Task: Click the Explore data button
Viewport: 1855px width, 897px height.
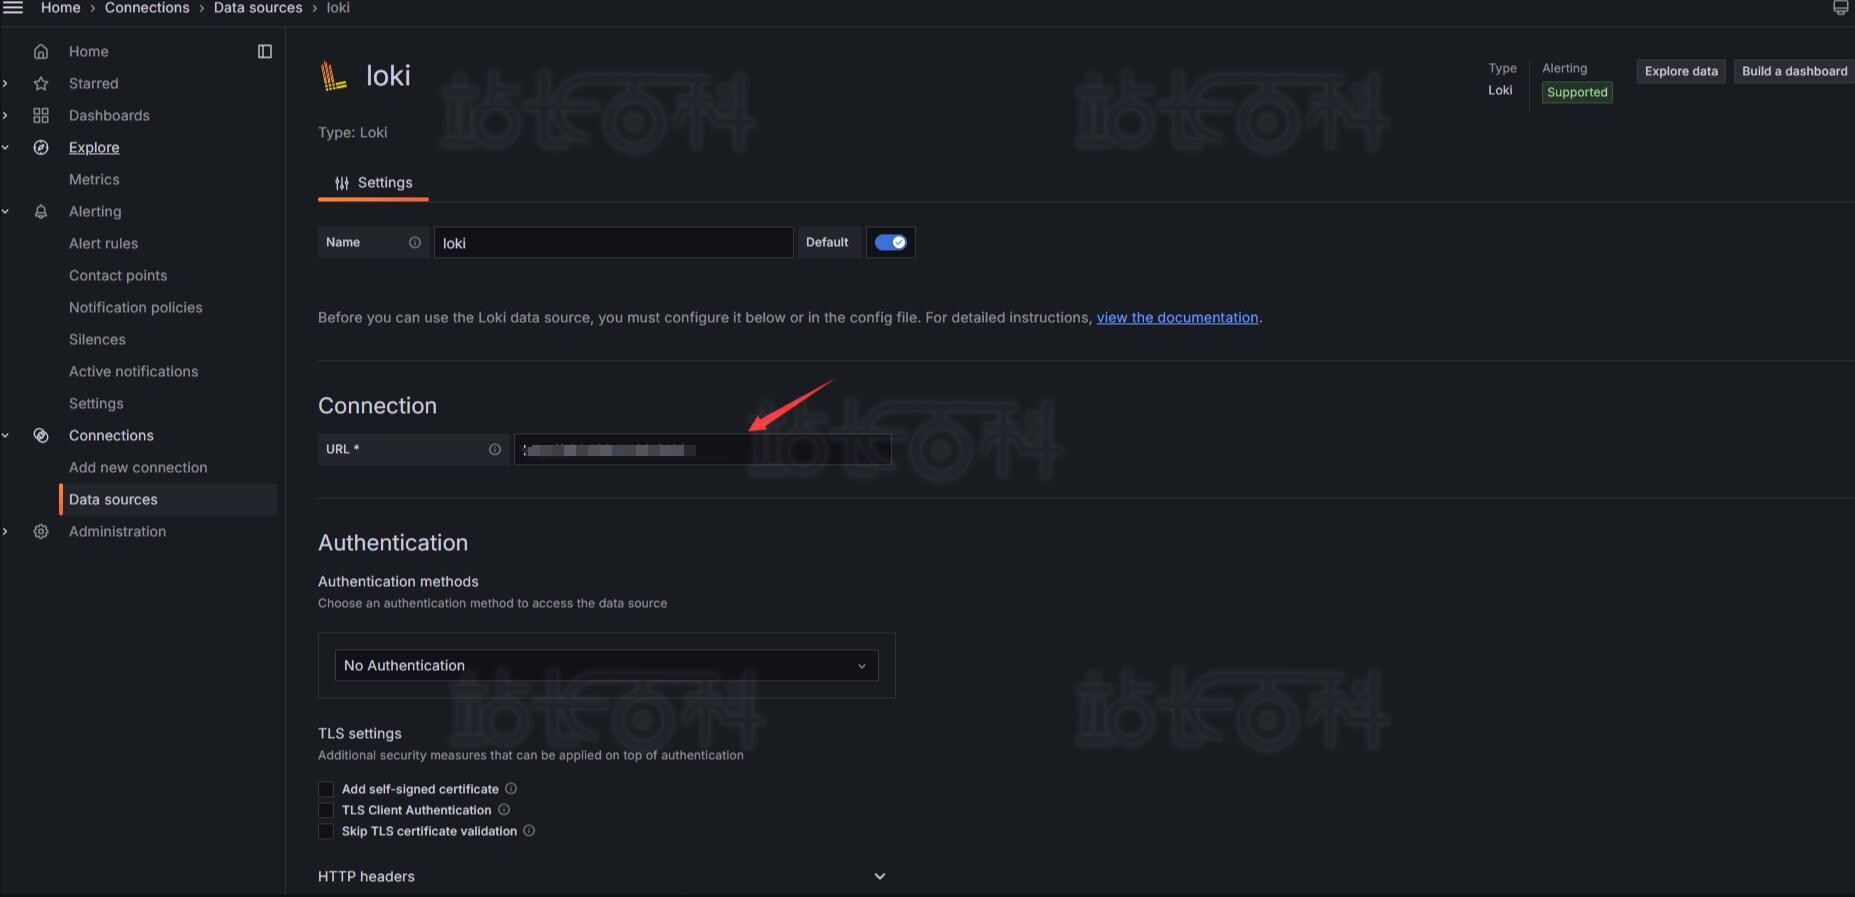Action: tap(1681, 71)
